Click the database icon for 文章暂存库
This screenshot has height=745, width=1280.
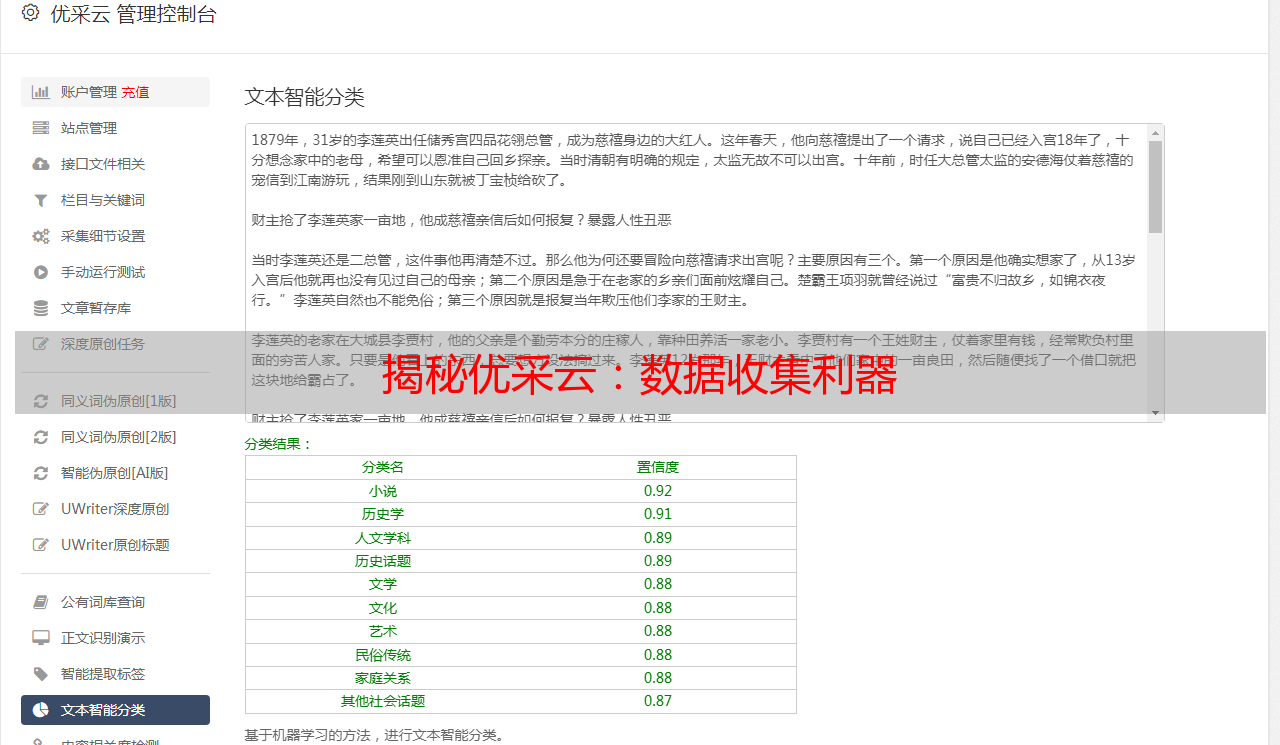coord(41,308)
